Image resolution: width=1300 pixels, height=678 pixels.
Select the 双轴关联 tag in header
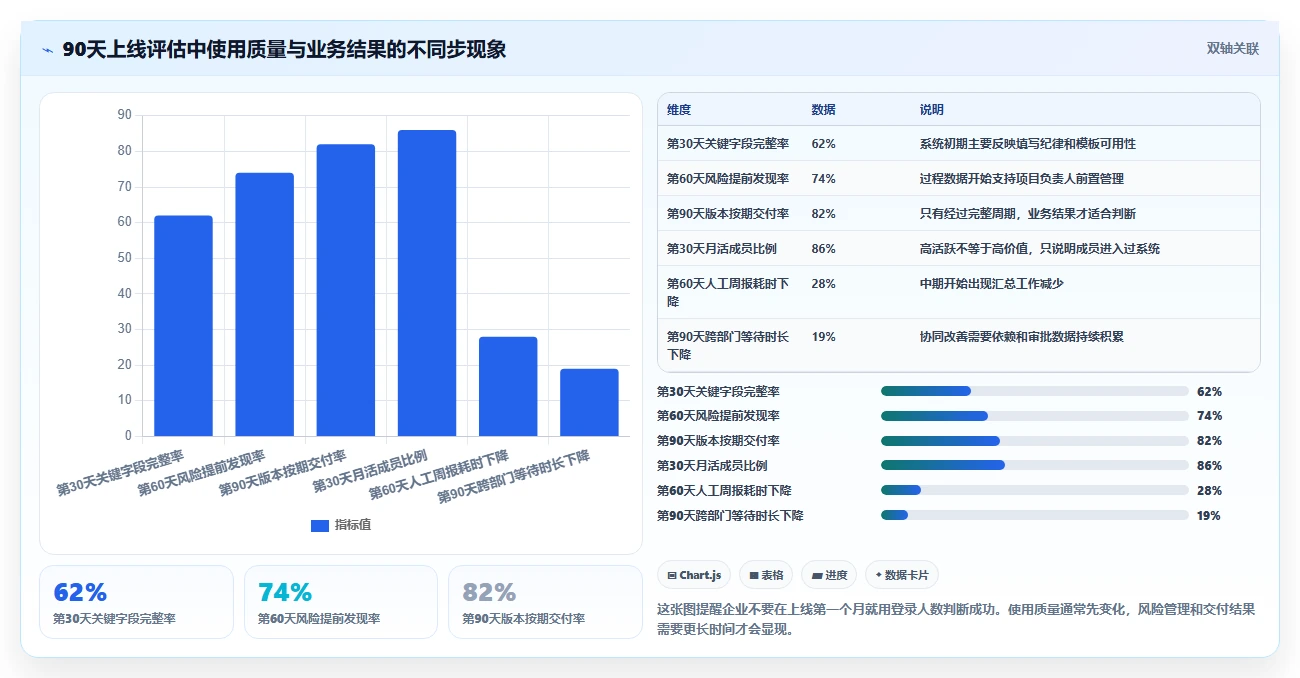pyautogui.click(x=1232, y=49)
